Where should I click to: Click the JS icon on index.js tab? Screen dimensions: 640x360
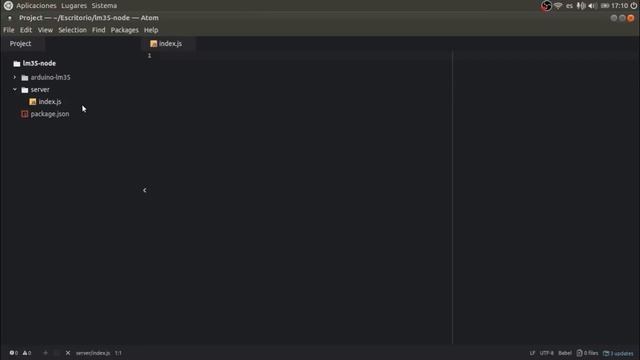(153, 44)
